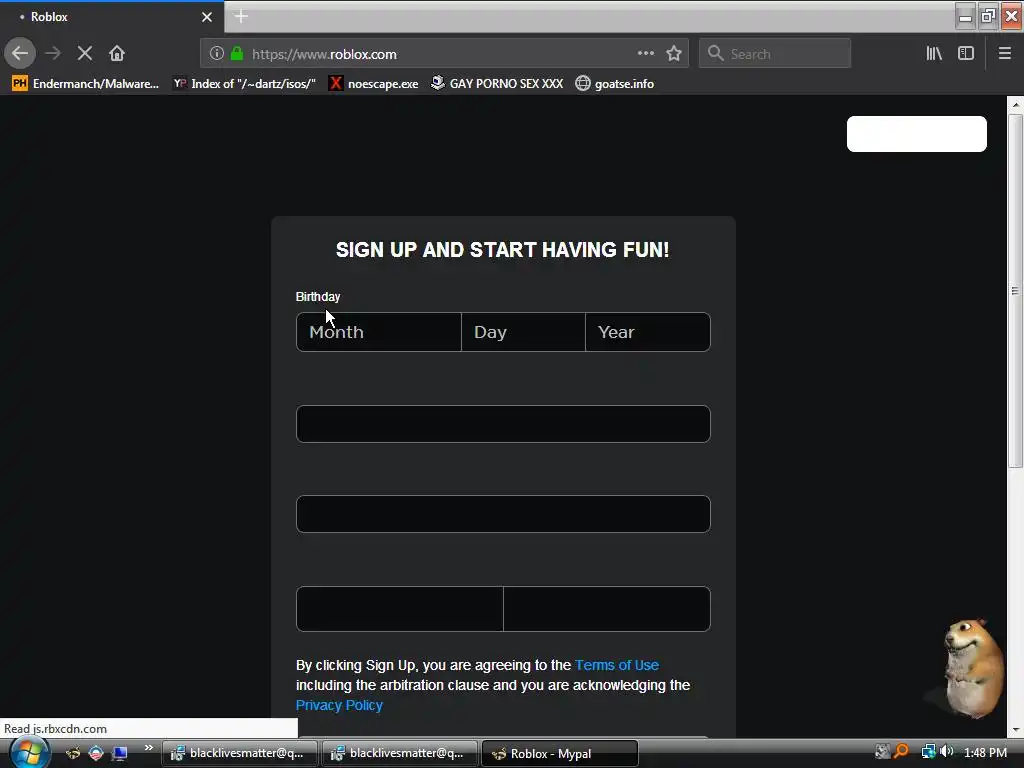
Task: Click the green padlock security icon
Action: click(x=237, y=54)
